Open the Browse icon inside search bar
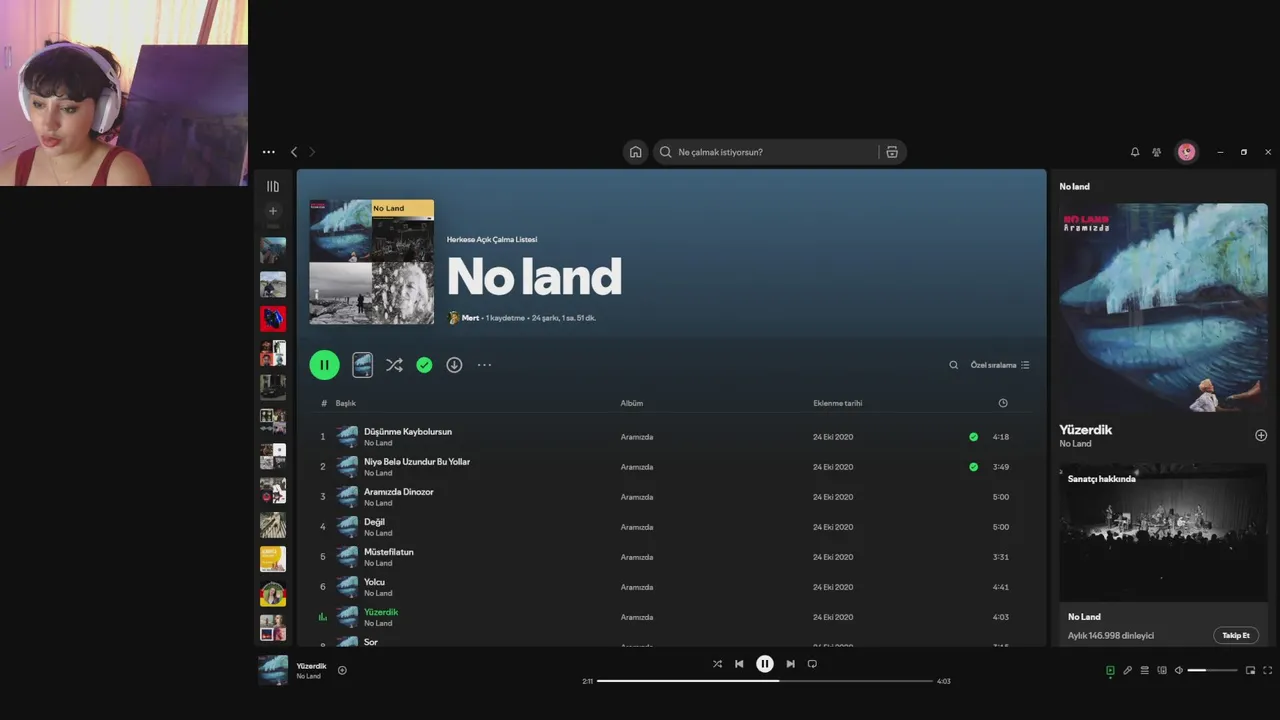Screen dimensions: 1280x720 (x=892, y=152)
